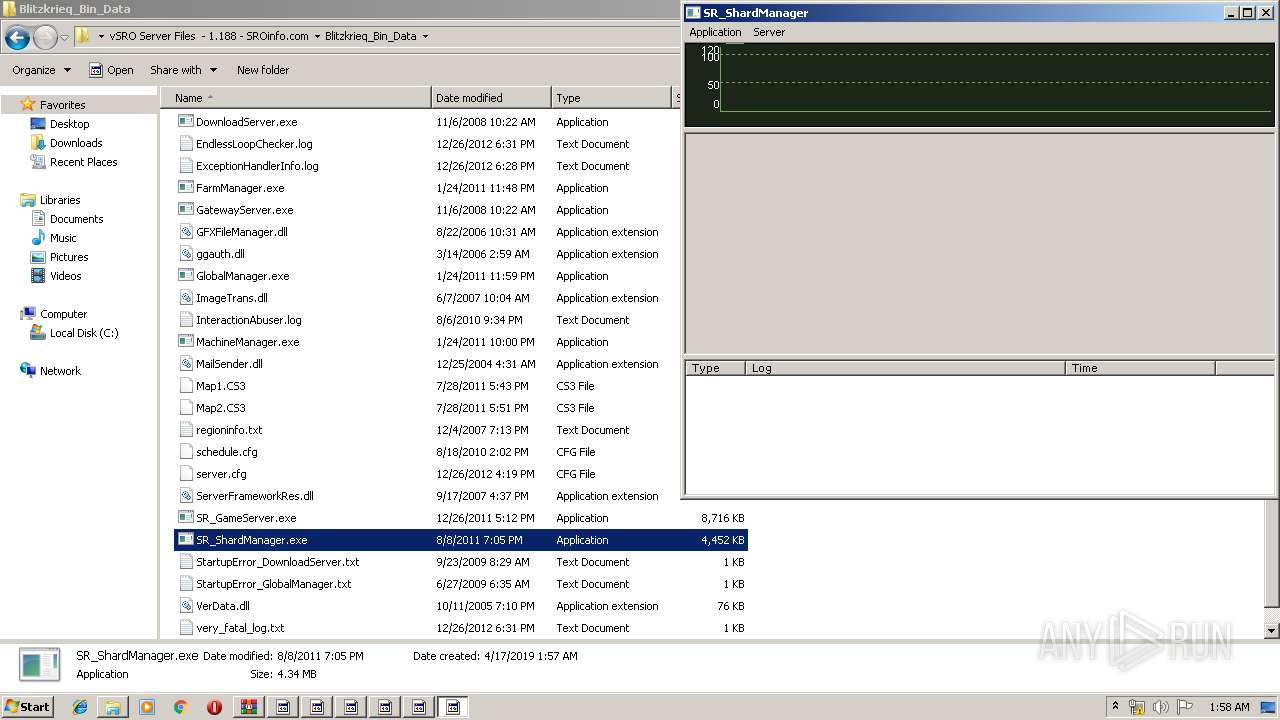Expand breadcrumb arrow after Blitzkrieg_Bin_Data
1280x720 pixels.
click(x=425, y=36)
